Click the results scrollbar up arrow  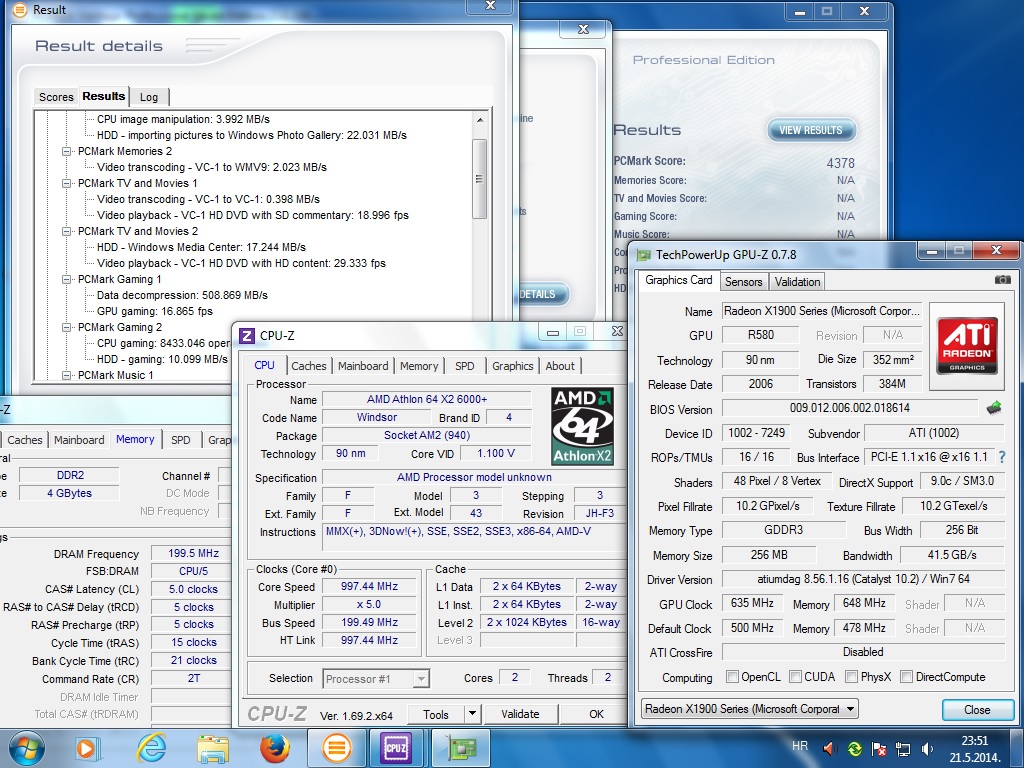pos(479,120)
